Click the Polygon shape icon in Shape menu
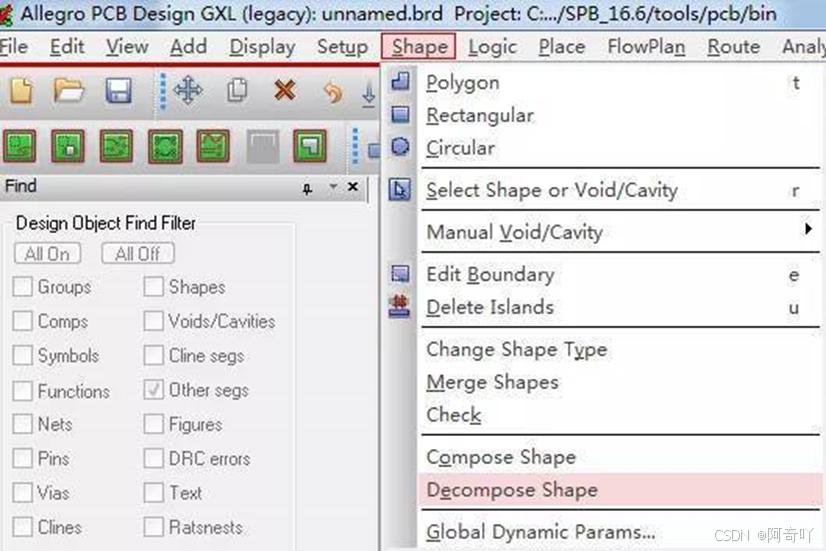This screenshot has width=826, height=551. coord(400,81)
